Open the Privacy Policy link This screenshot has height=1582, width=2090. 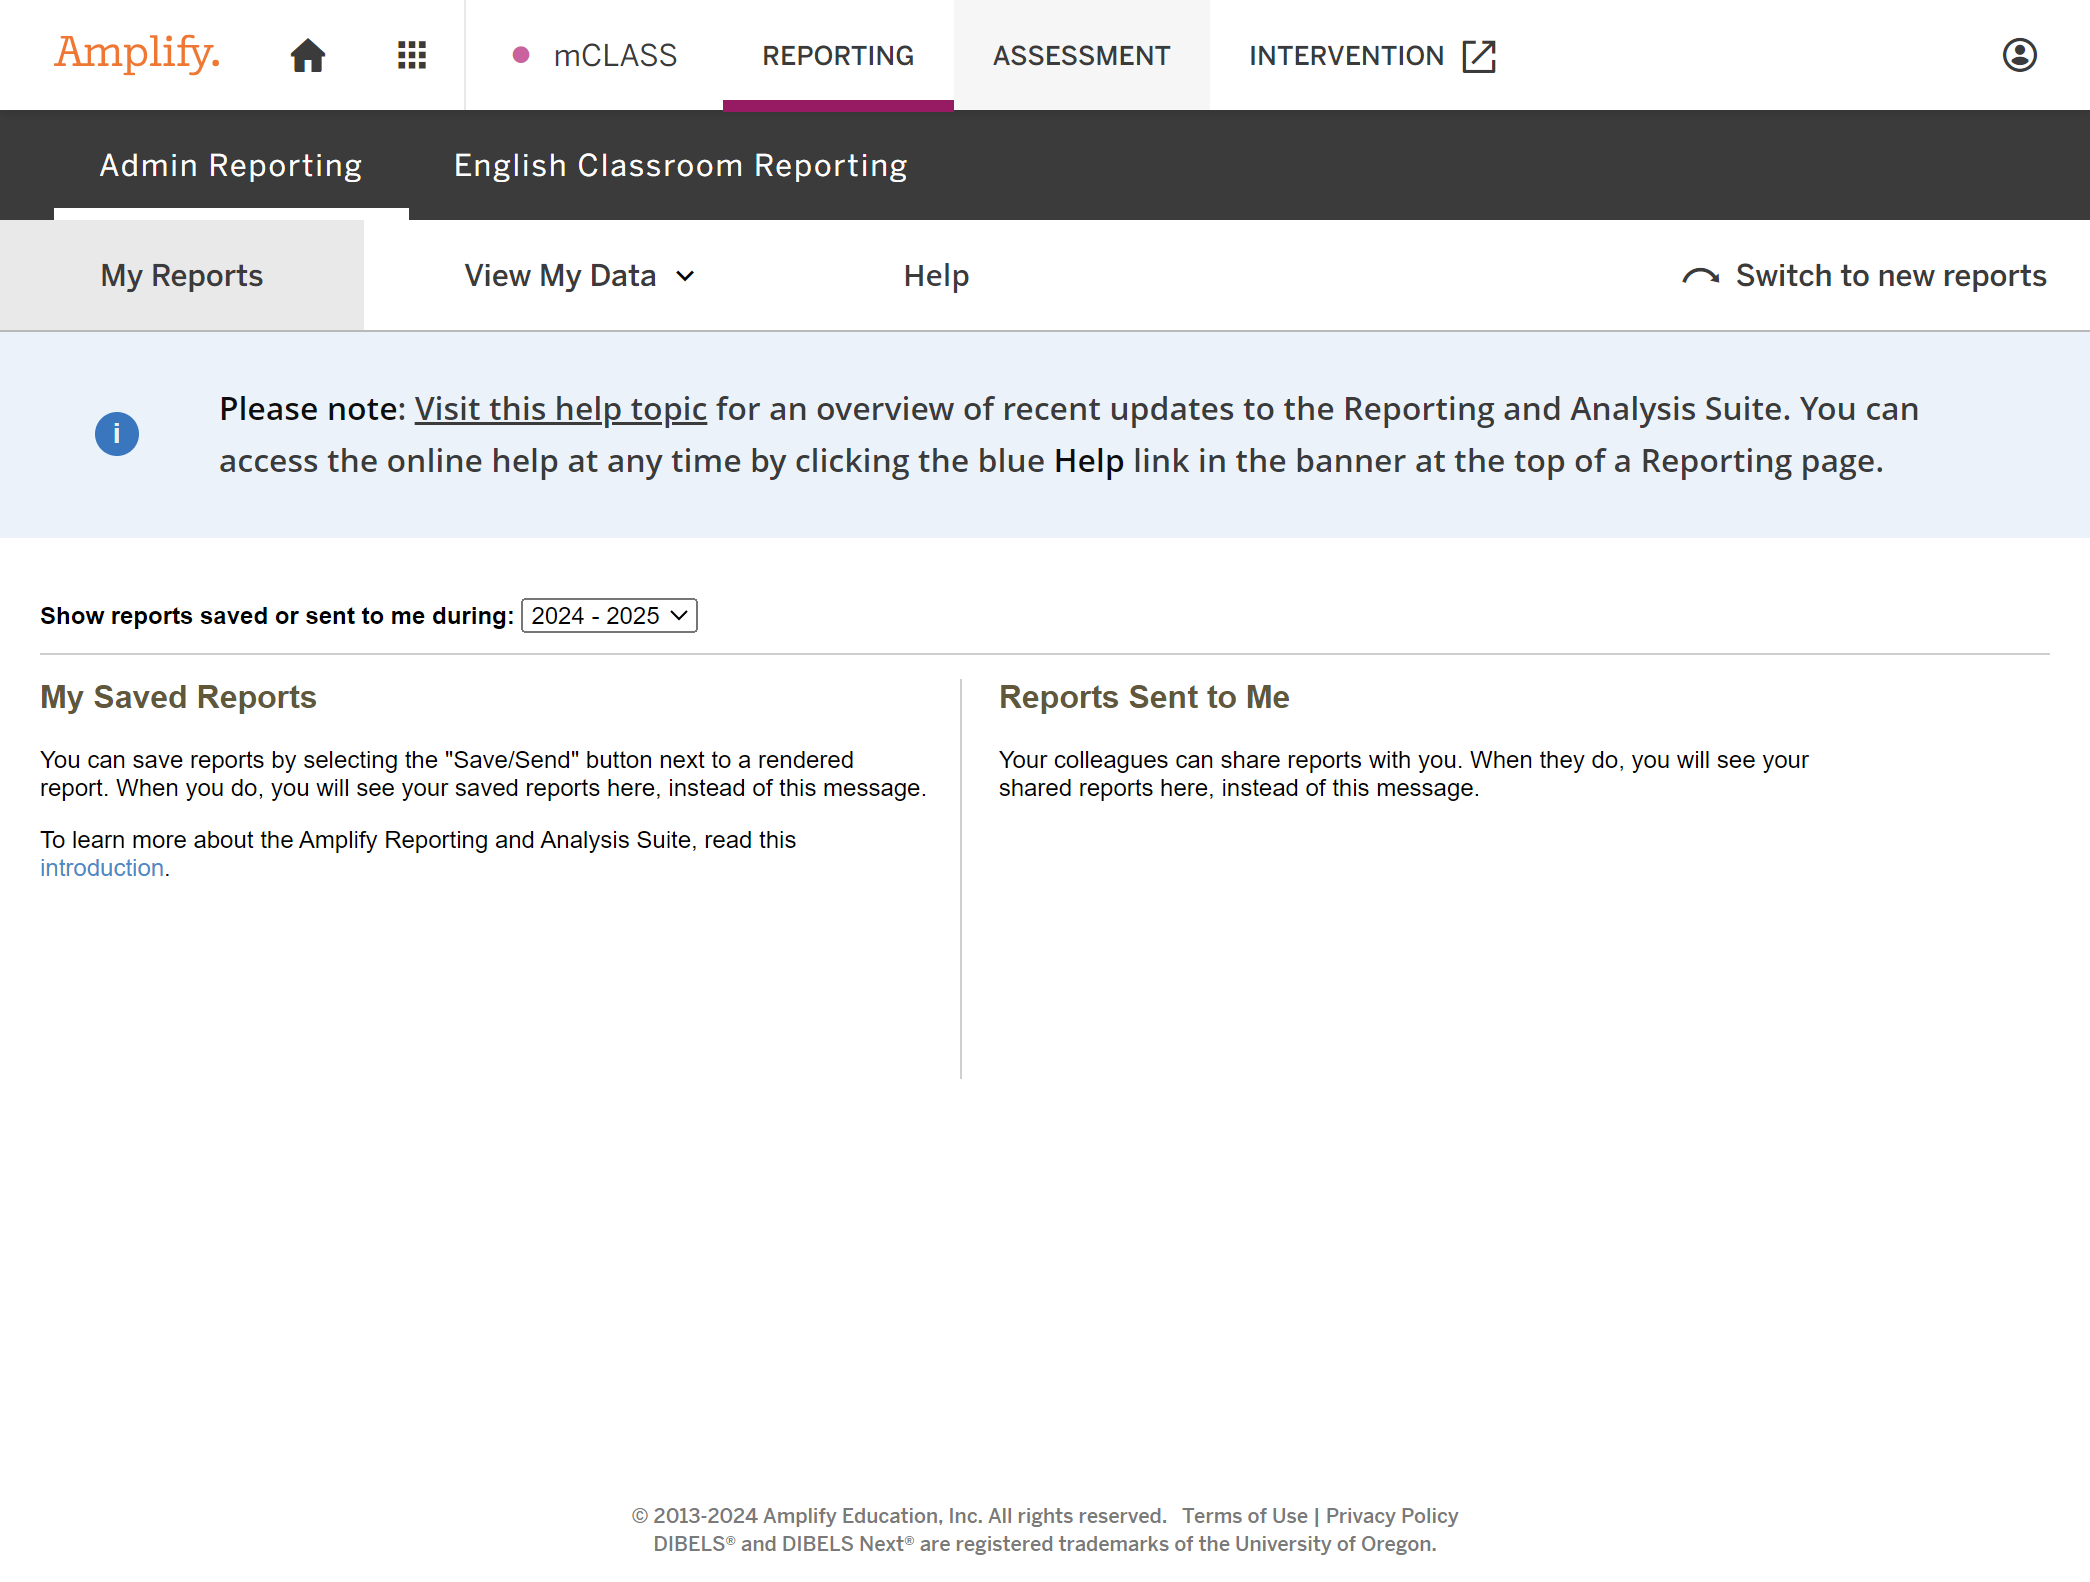[x=1392, y=1516]
